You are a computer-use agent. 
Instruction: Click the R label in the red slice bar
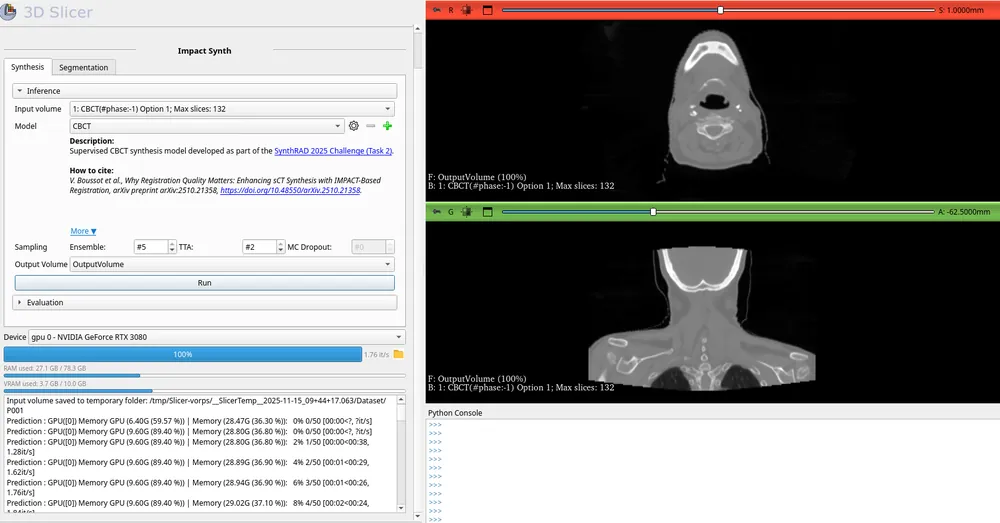coord(451,10)
